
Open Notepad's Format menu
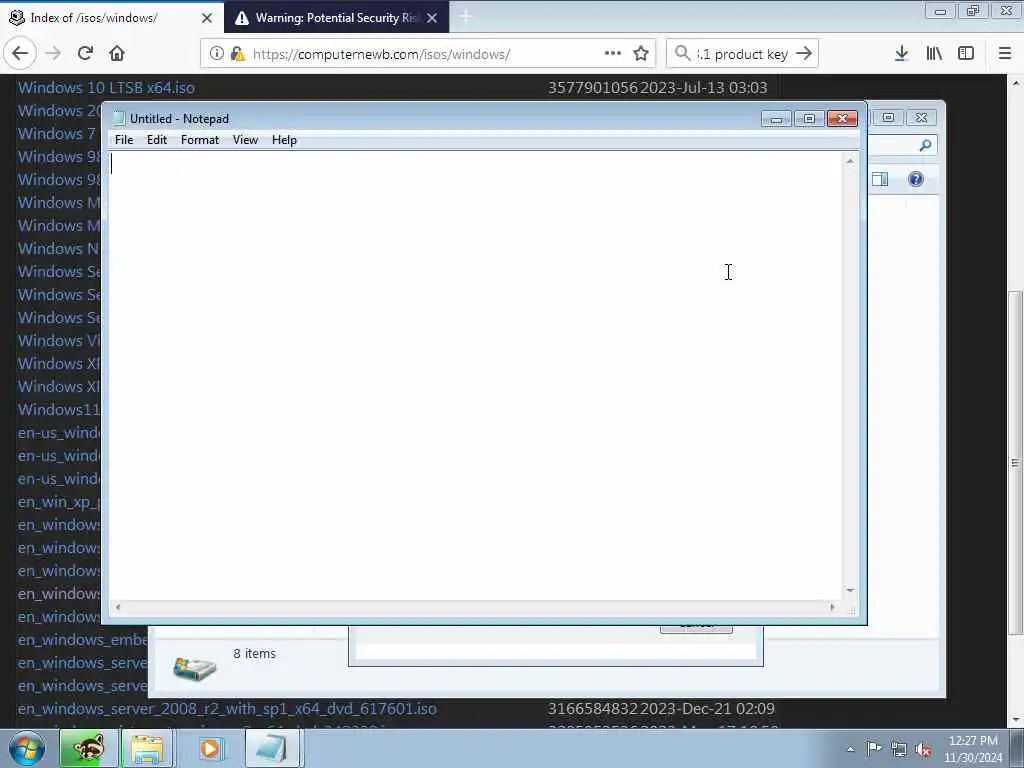pyautogui.click(x=200, y=140)
